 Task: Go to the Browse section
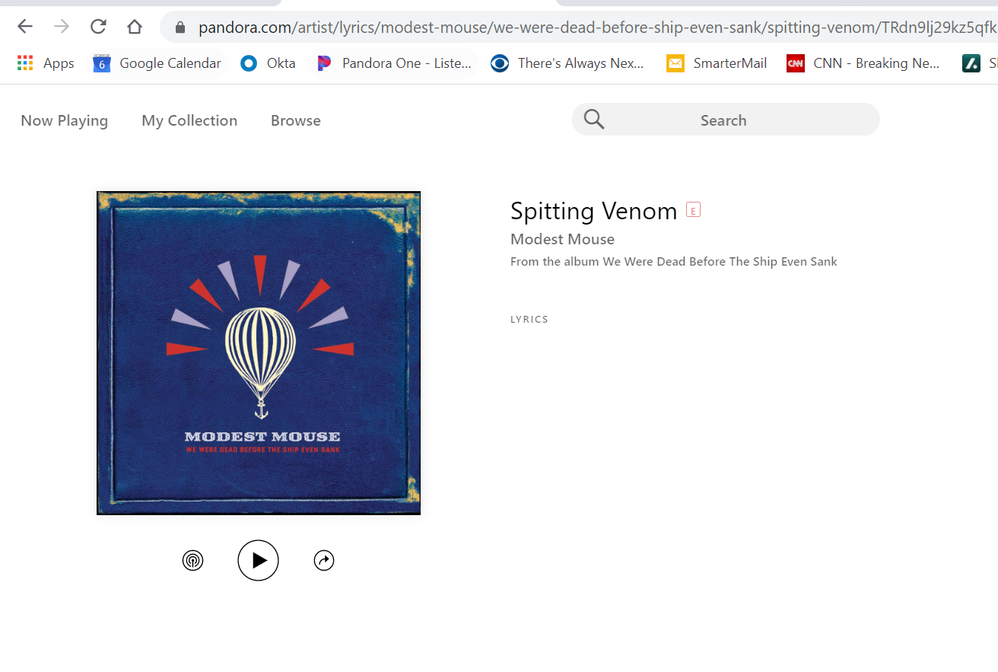[x=295, y=120]
